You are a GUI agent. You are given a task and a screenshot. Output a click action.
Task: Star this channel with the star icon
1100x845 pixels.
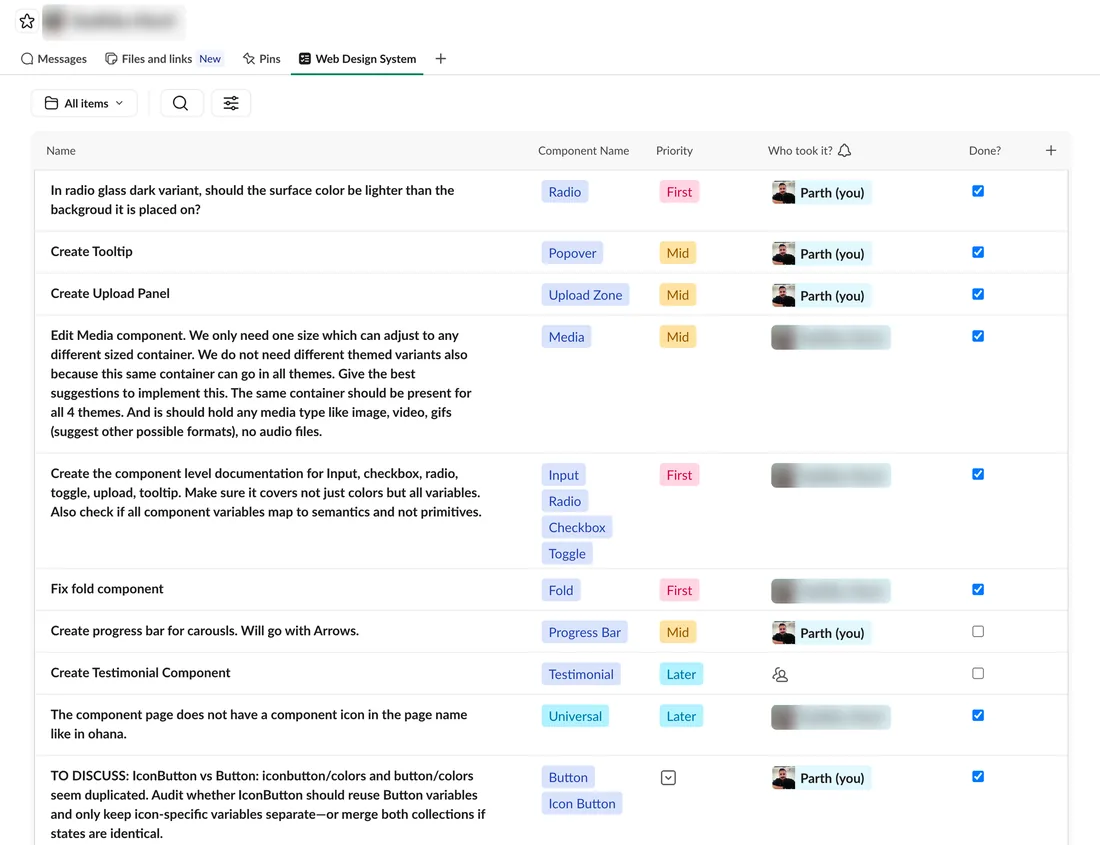[x=27, y=22]
